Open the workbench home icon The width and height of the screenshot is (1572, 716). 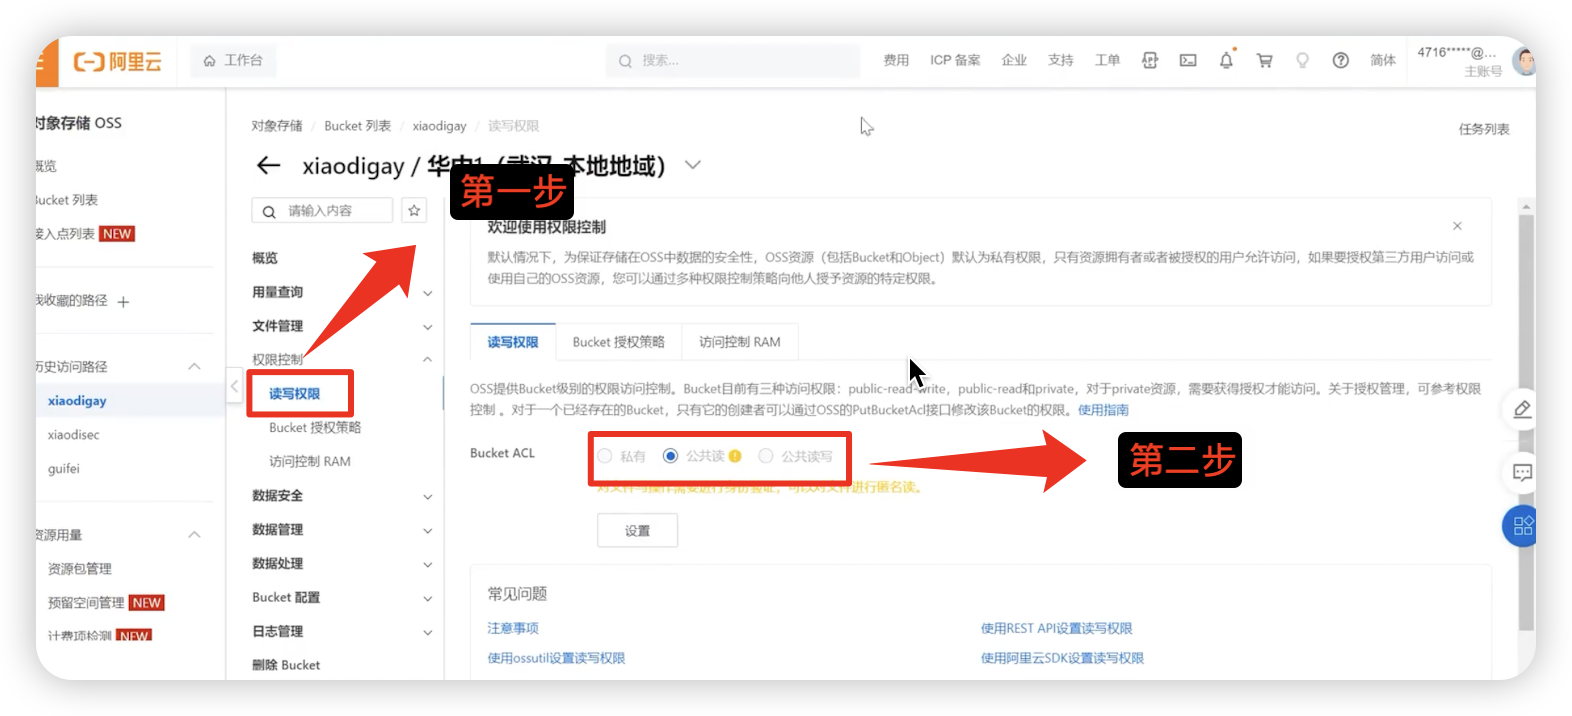209,61
